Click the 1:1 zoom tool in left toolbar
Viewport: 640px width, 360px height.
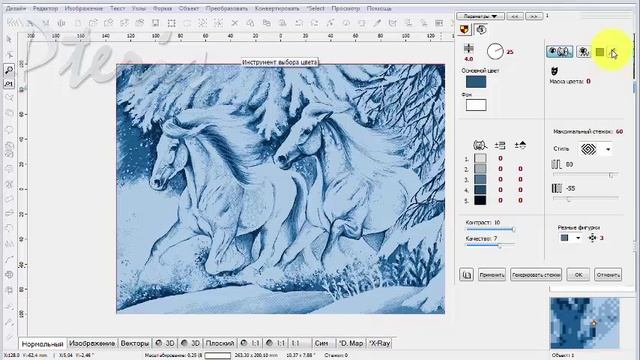coord(9,84)
